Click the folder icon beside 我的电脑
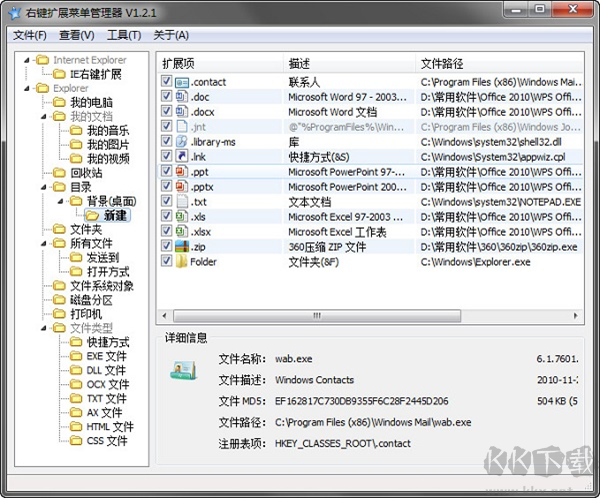 (59, 102)
